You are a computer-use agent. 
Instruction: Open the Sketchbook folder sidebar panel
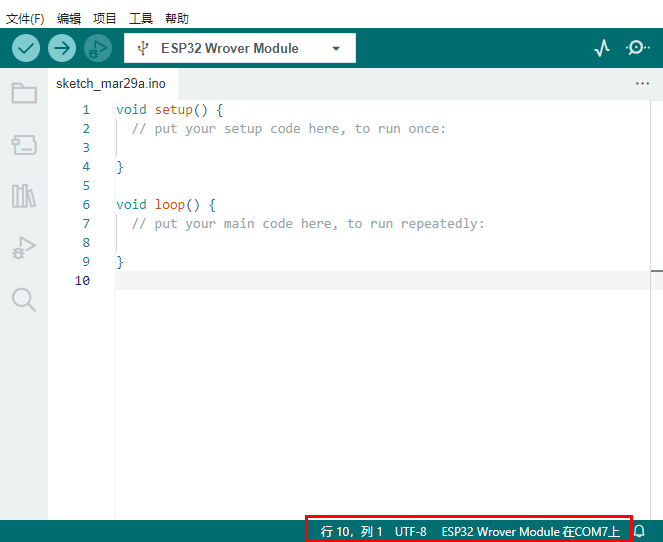[x=24, y=93]
